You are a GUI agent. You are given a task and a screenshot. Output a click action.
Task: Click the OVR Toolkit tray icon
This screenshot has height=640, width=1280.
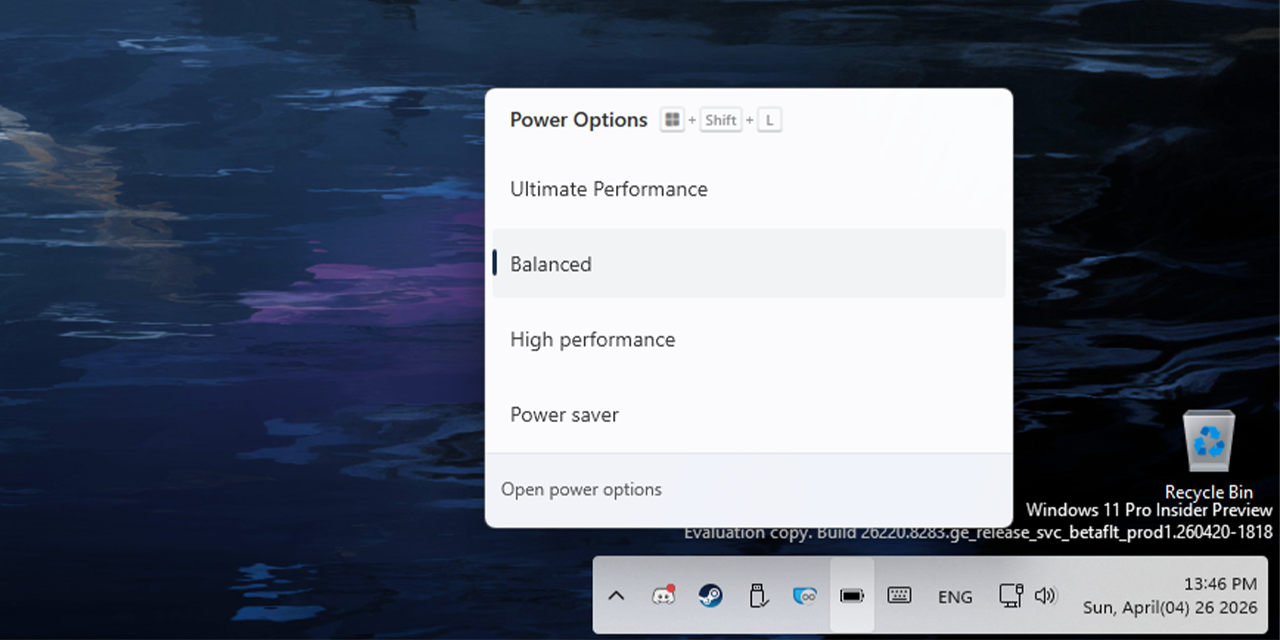[x=806, y=595]
